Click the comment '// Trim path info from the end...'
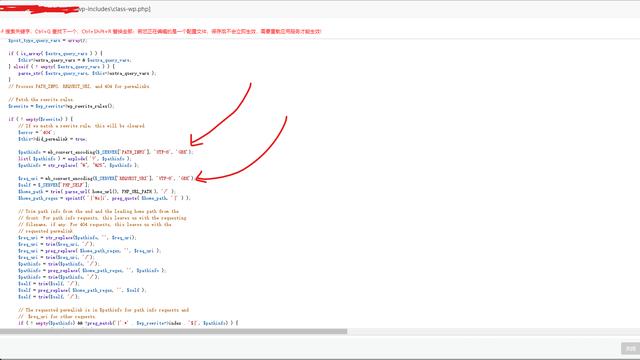This screenshot has width=640, height=360. pos(98,211)
